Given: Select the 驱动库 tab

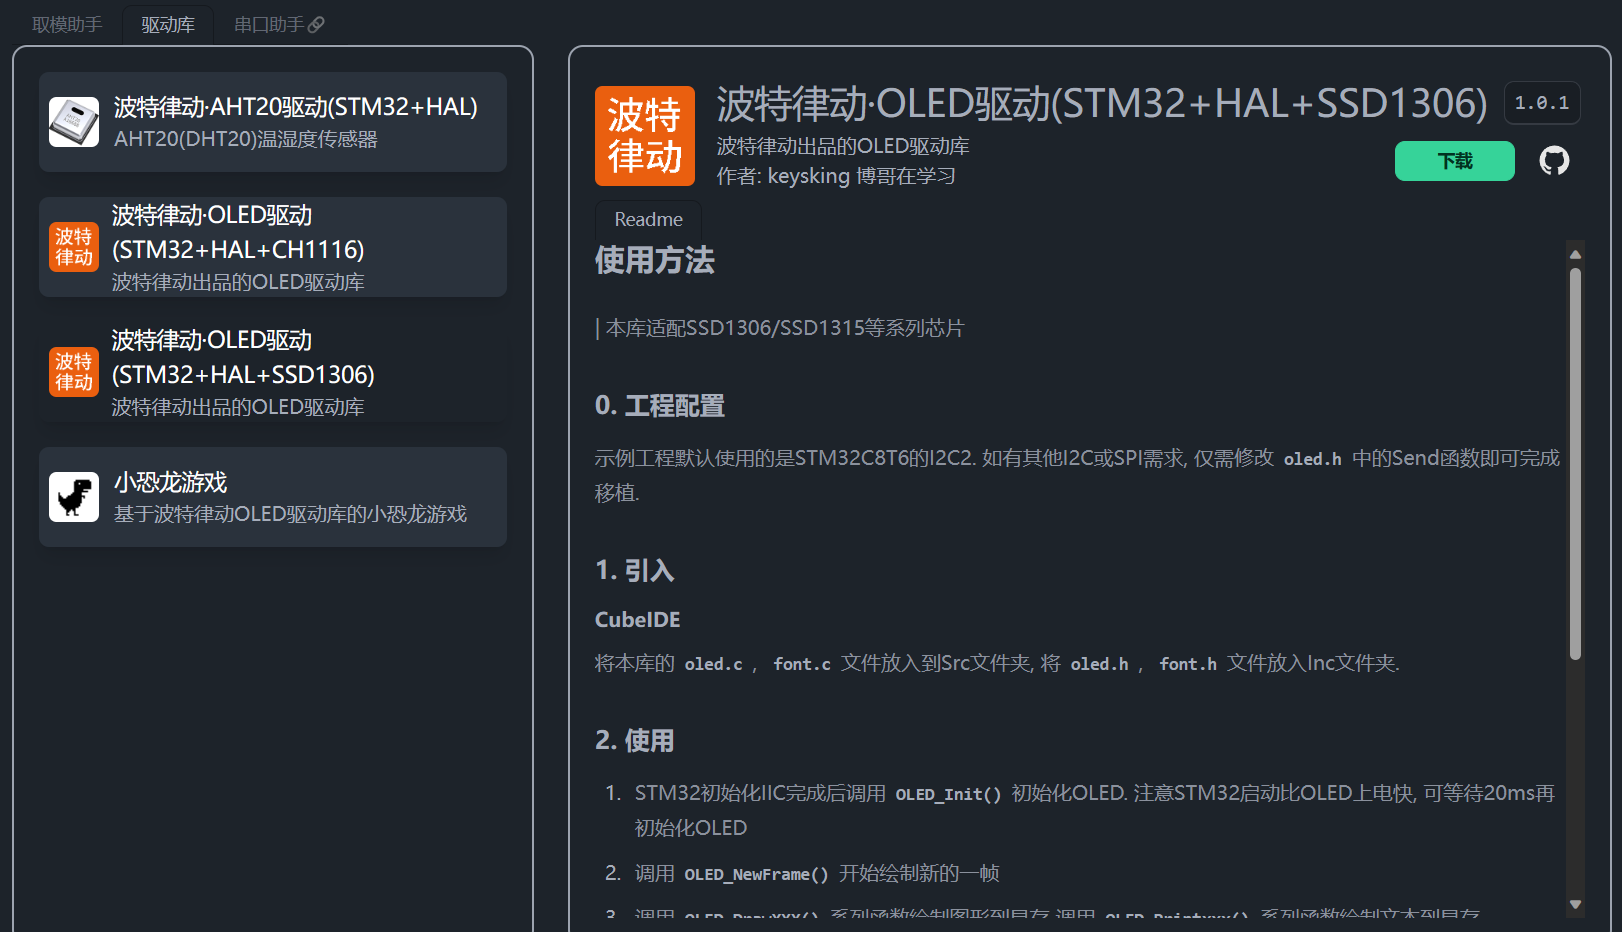Looking at the screenshot, I should (168, 25).
